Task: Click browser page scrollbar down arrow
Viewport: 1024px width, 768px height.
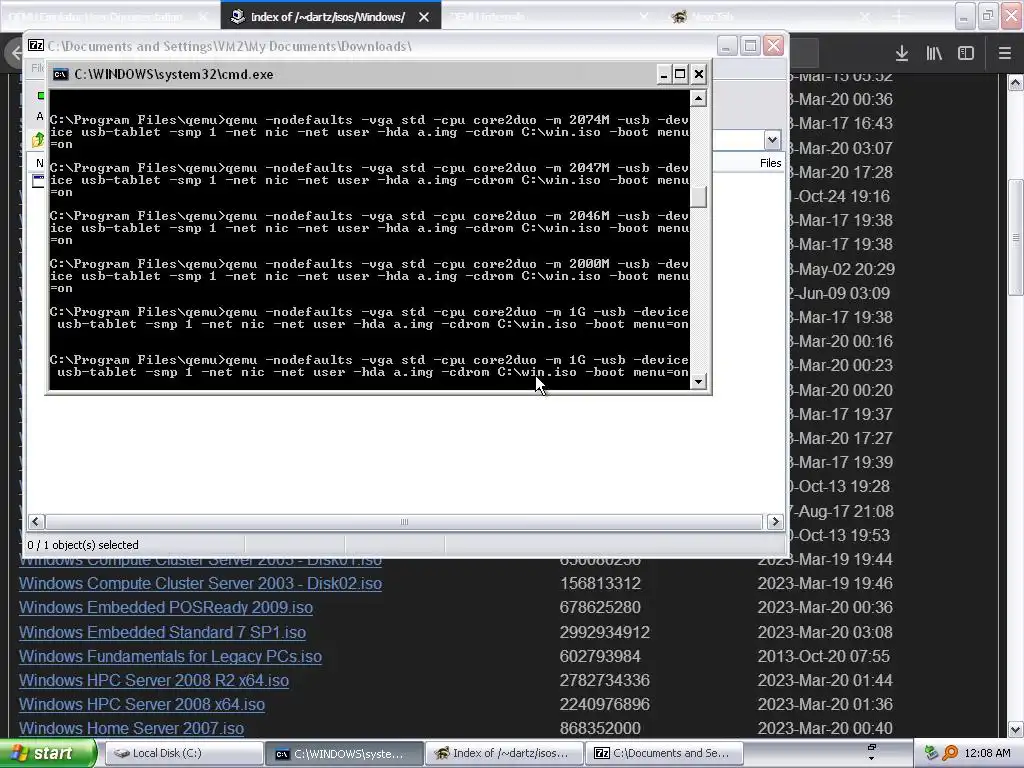Action: tap(1016, 729)
